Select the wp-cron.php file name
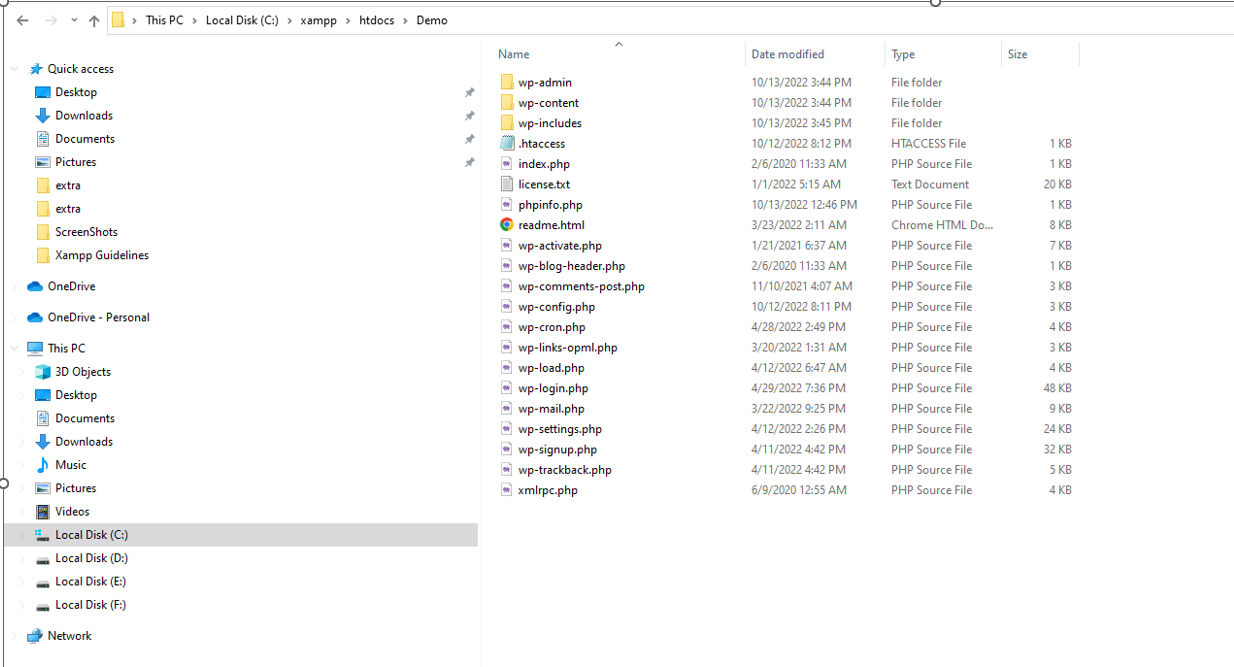The image size is (1234, 667). click(552, 327)
